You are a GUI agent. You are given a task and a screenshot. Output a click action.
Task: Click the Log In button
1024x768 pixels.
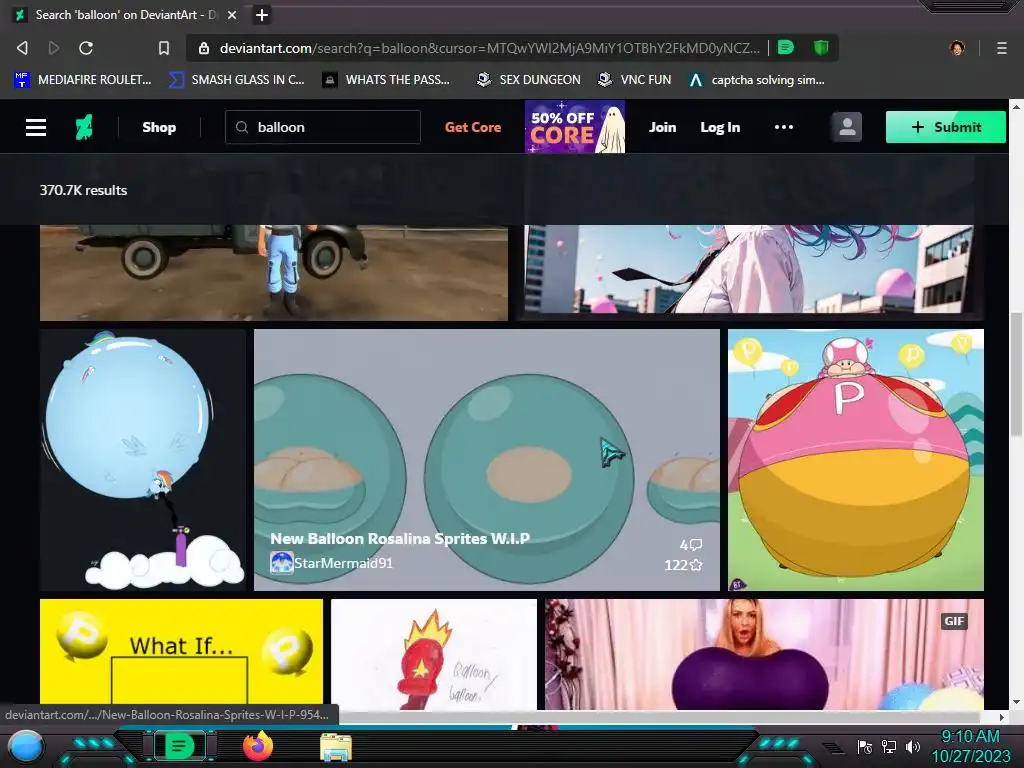coord(720,127)
